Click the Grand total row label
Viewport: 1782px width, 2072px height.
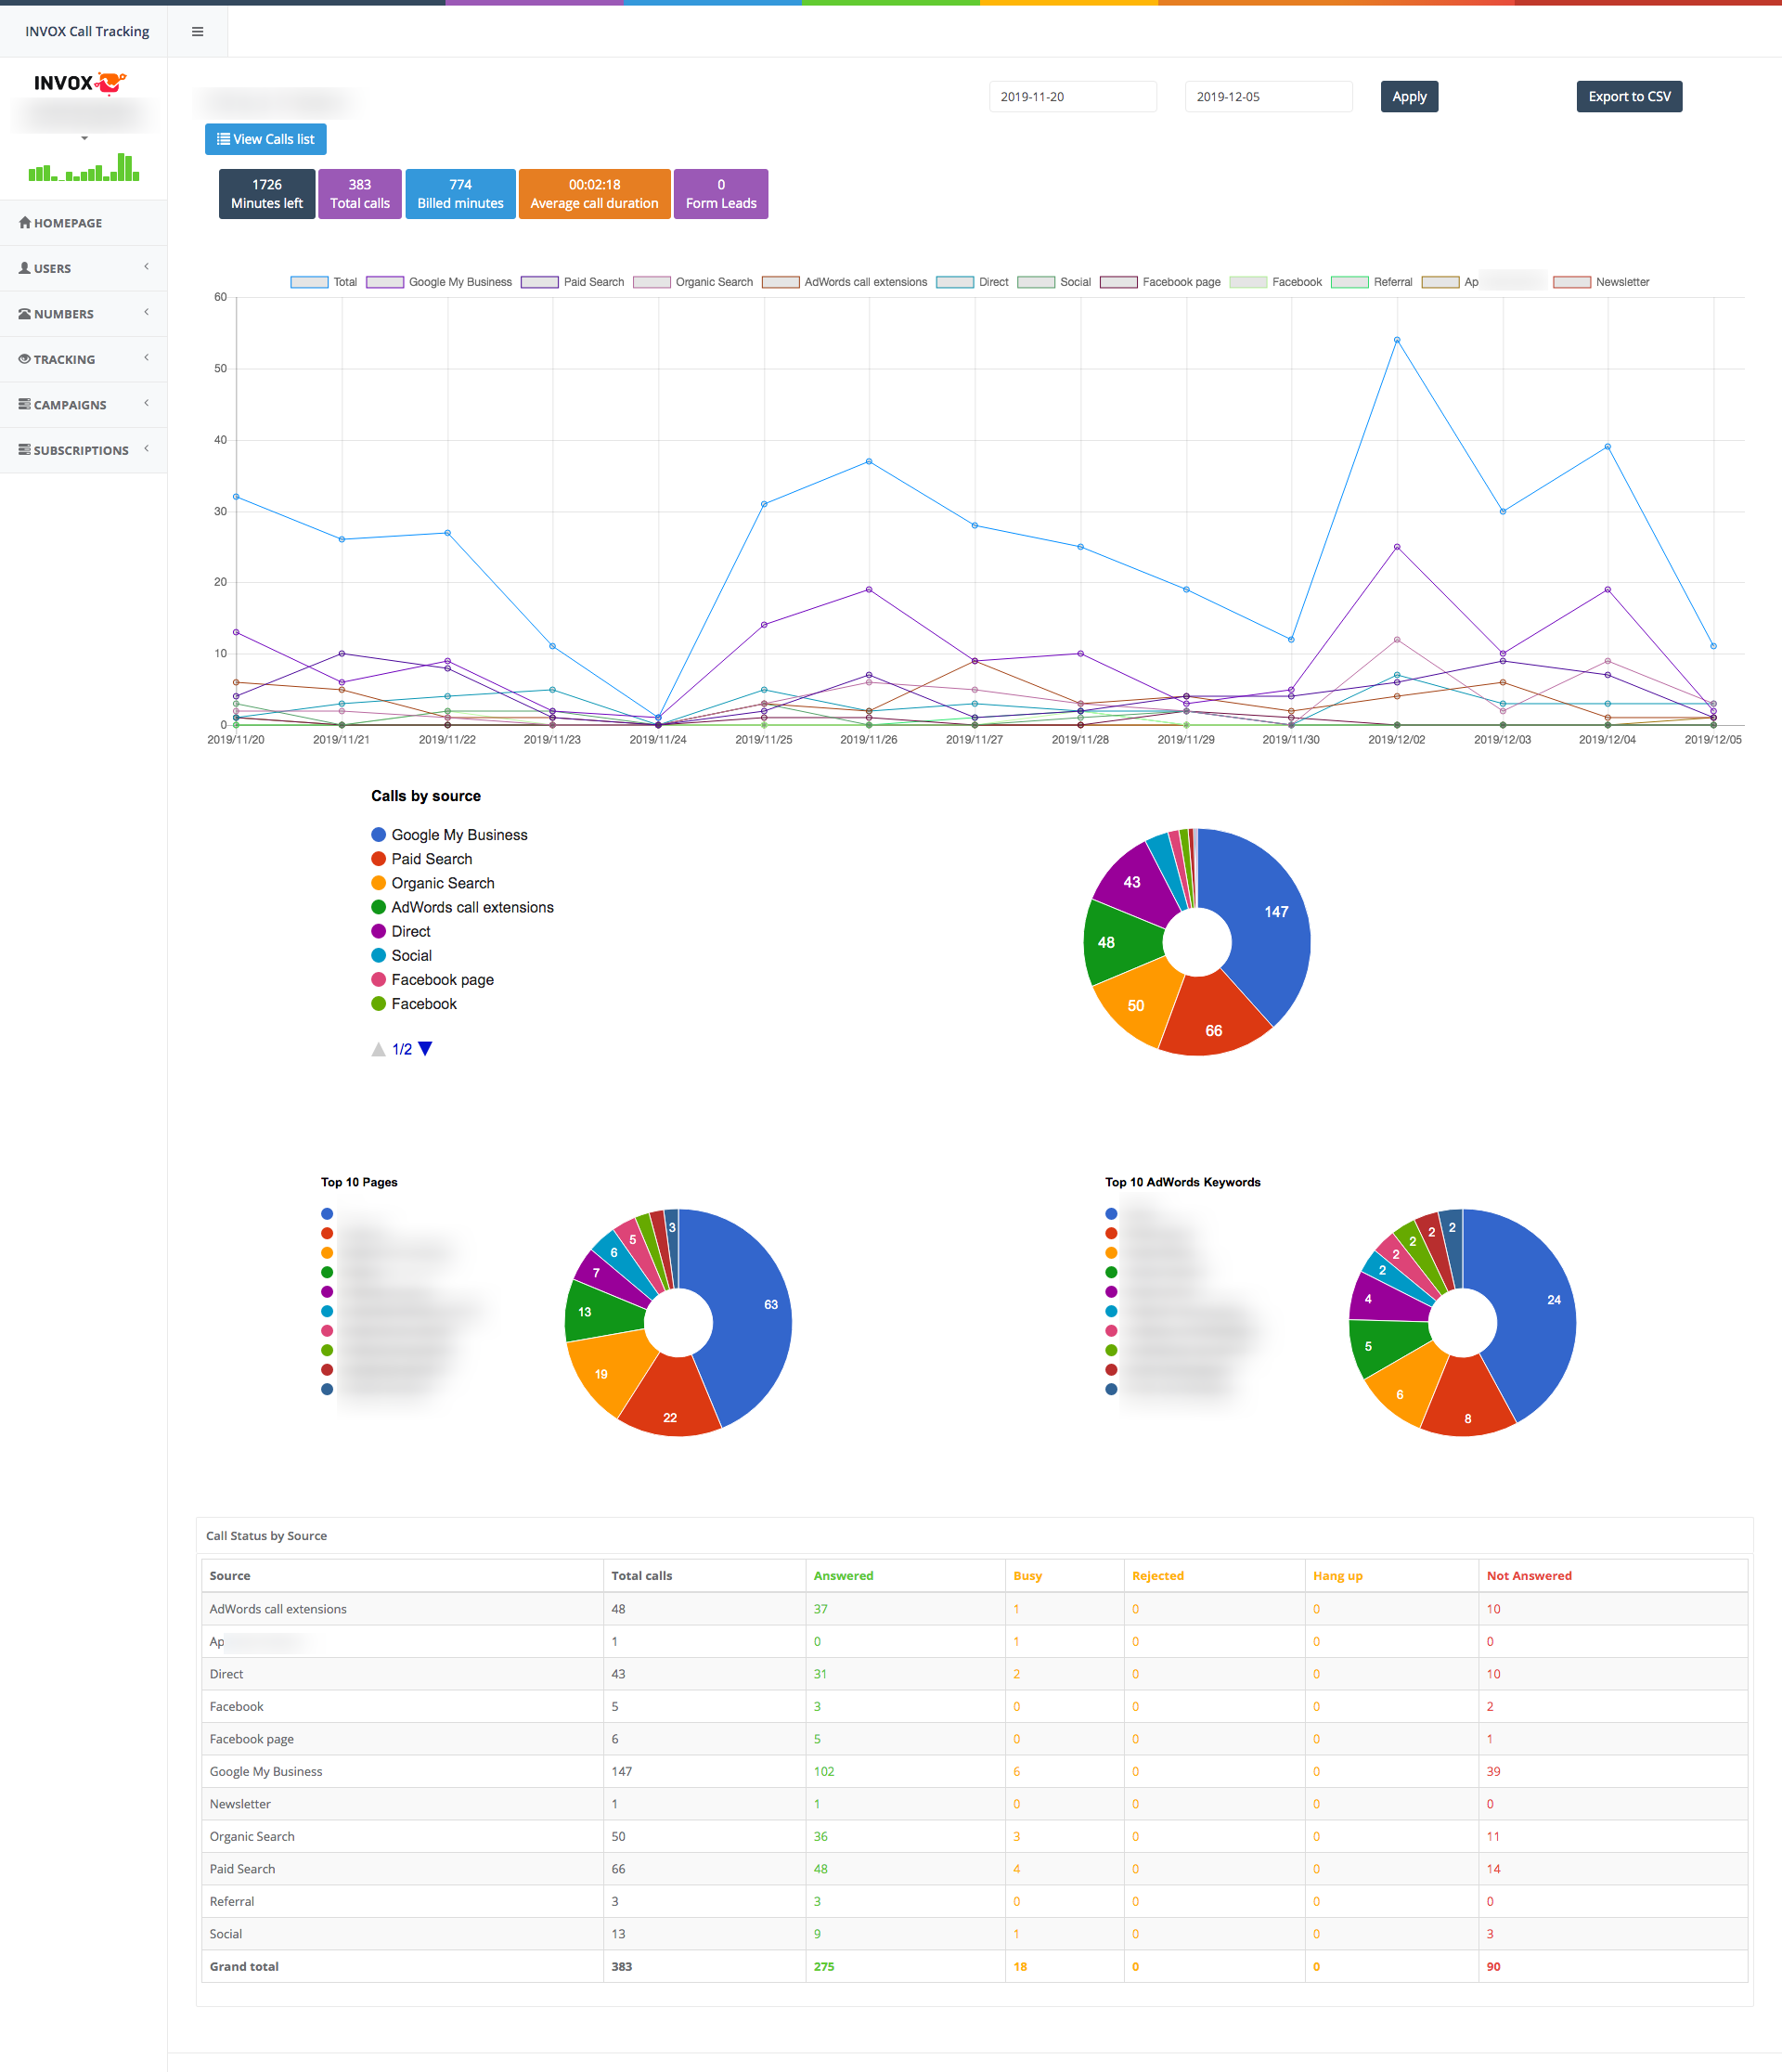point(244,1966)
